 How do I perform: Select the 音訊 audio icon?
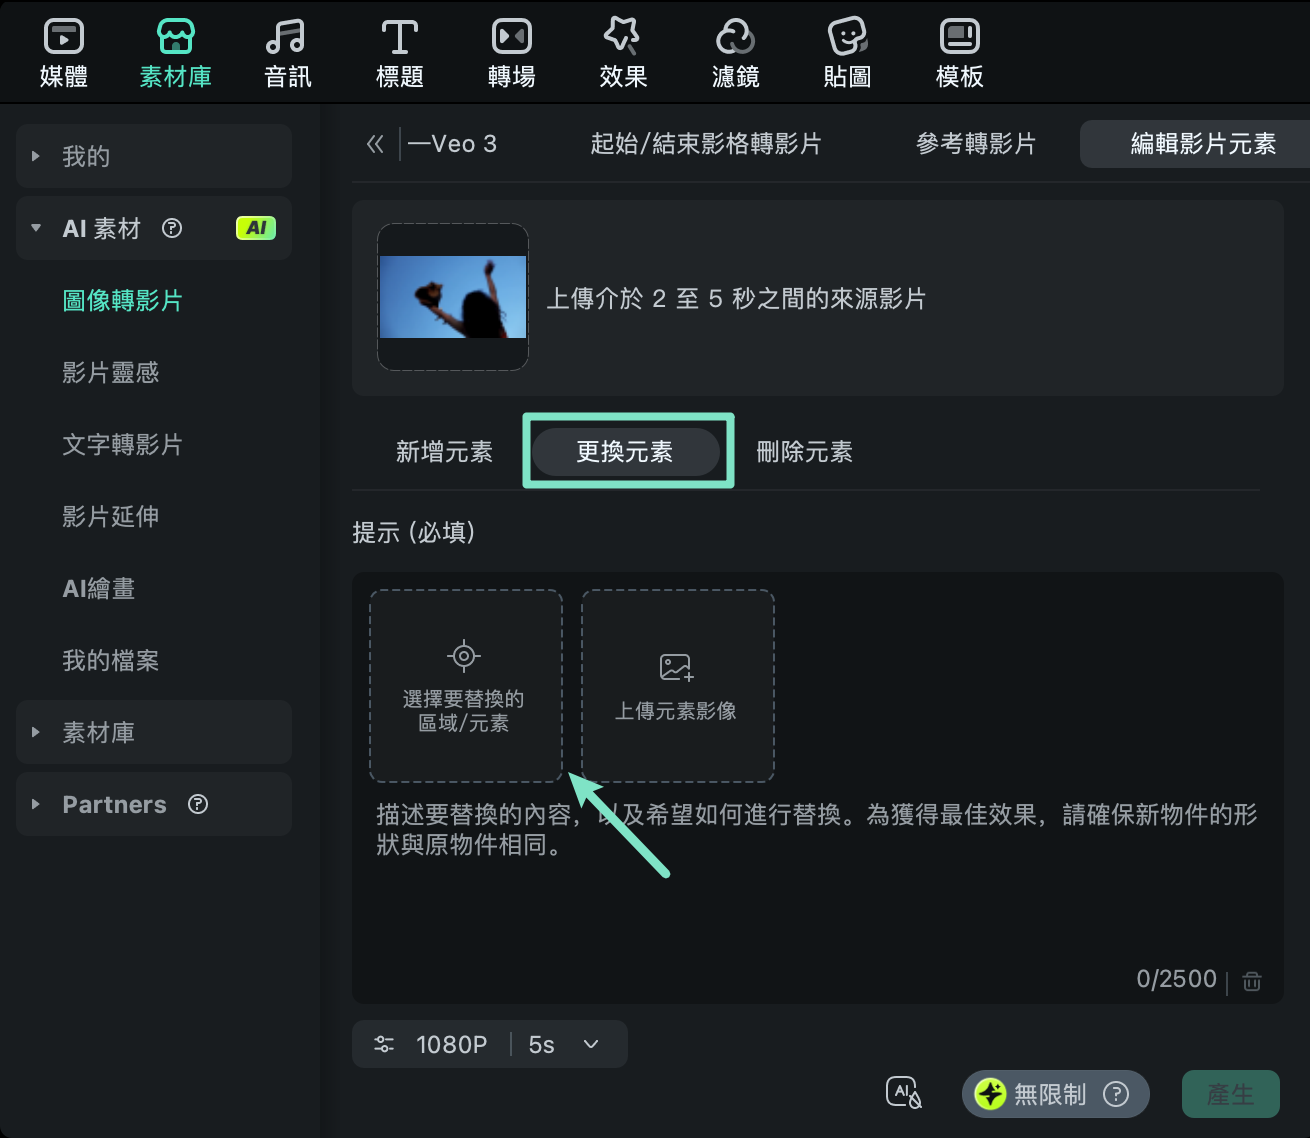(287, 53)
